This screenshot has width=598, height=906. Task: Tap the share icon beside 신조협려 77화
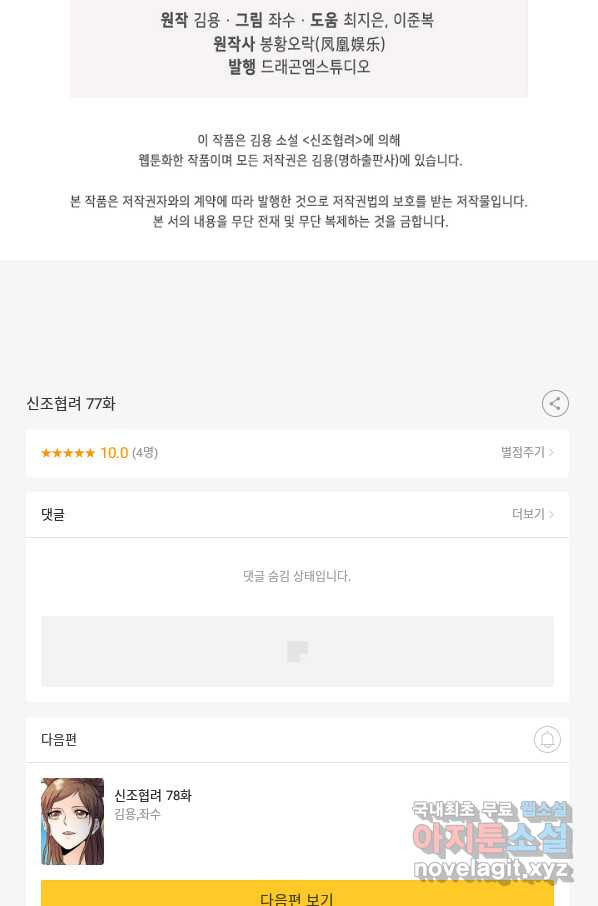(x=555, y=403)
